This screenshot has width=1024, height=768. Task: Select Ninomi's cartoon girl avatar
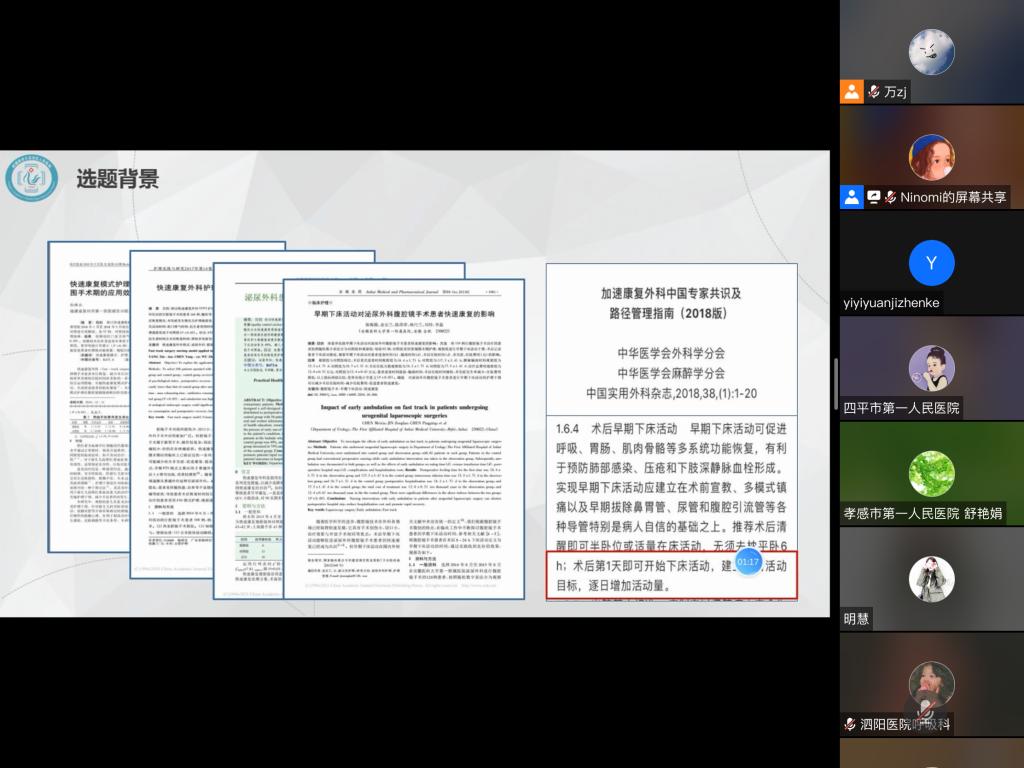pos(931,157)
